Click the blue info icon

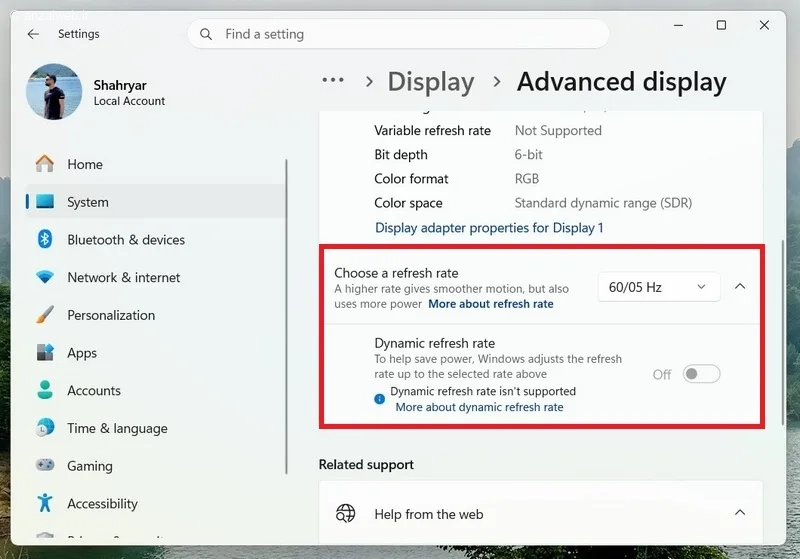coord(380,399)
